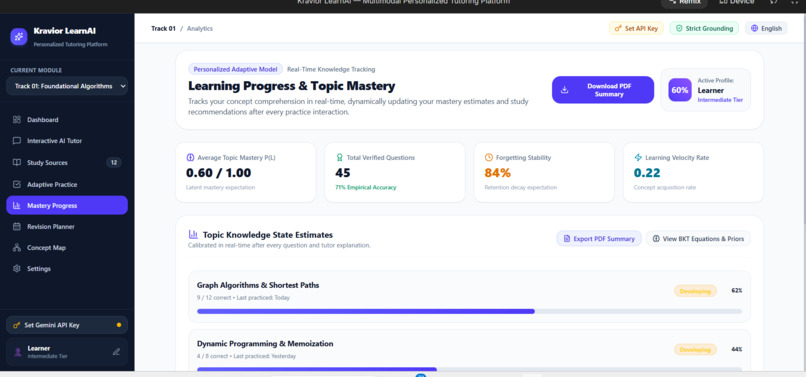The width and height of the screenshot is (806, 377).
Task: Click the Graph Algorithms 62% progress bar
Action: coord(469,311)
